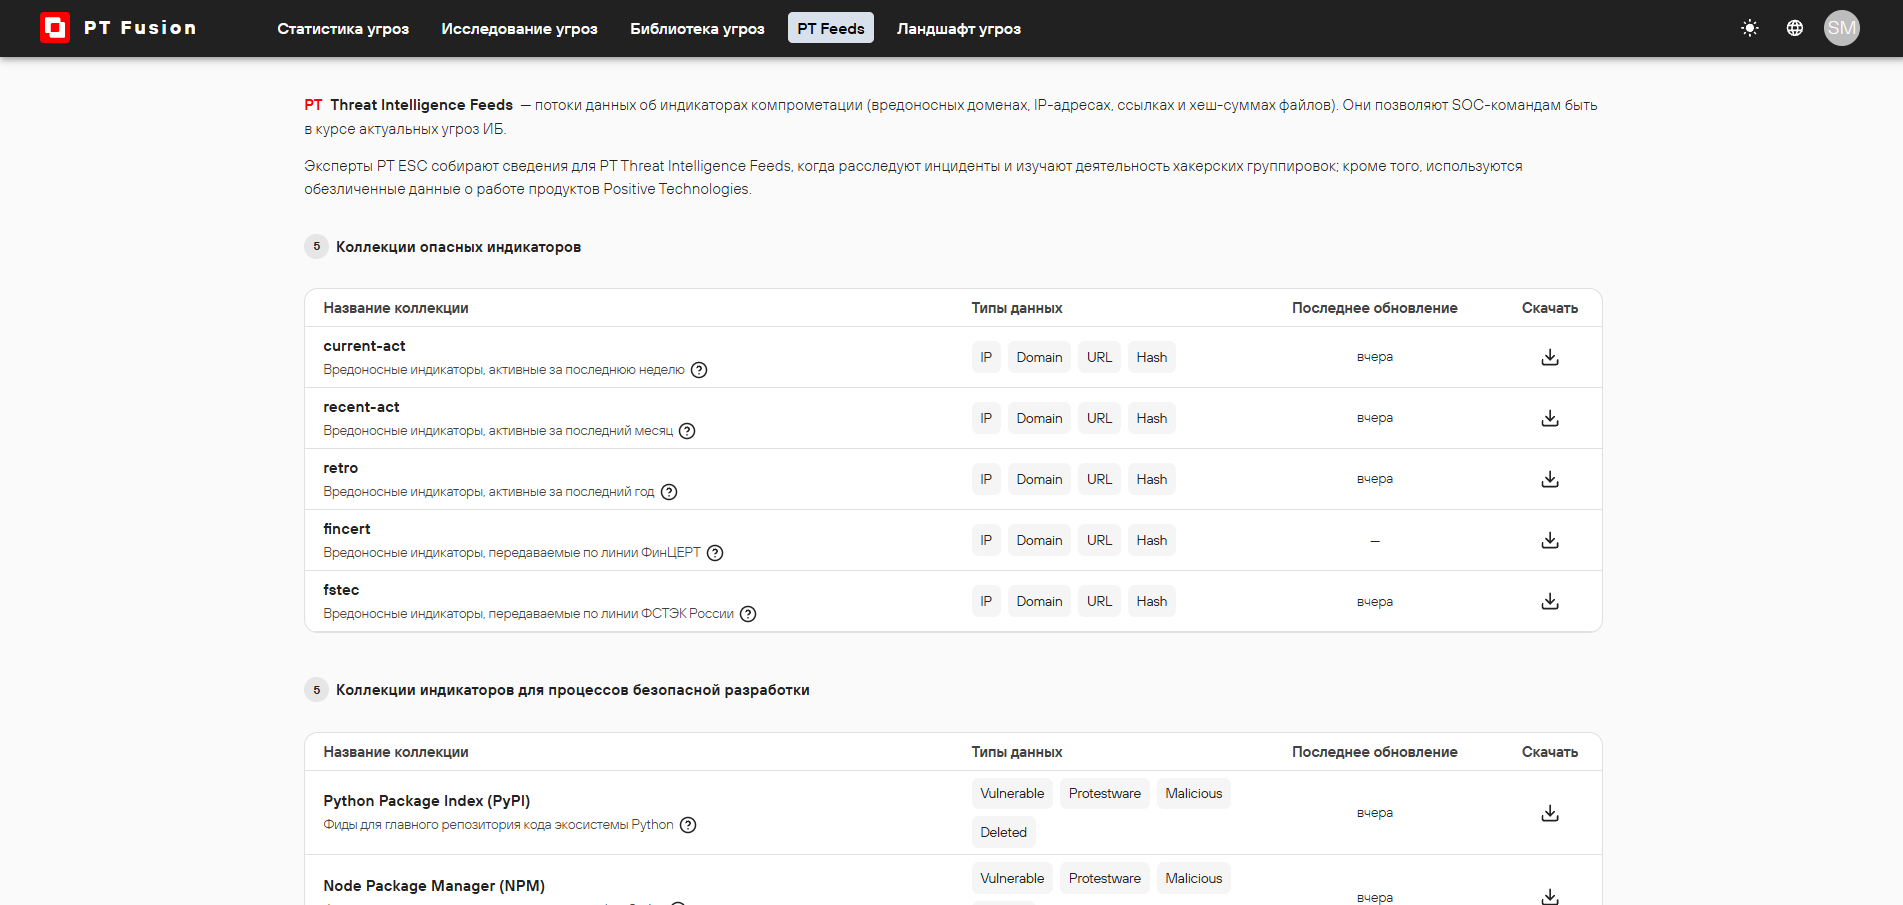Click the Malicious tag in NPM row

pos(1193,878)
